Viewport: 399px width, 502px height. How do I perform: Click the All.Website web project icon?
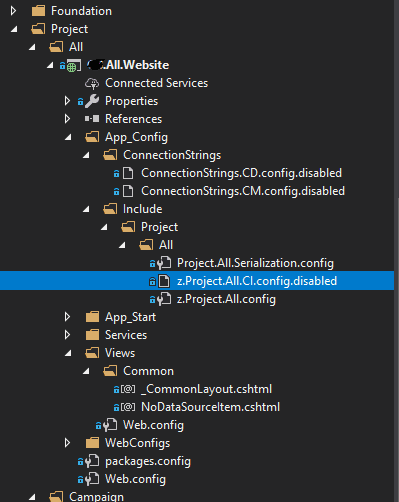click(x=73, y=65)
